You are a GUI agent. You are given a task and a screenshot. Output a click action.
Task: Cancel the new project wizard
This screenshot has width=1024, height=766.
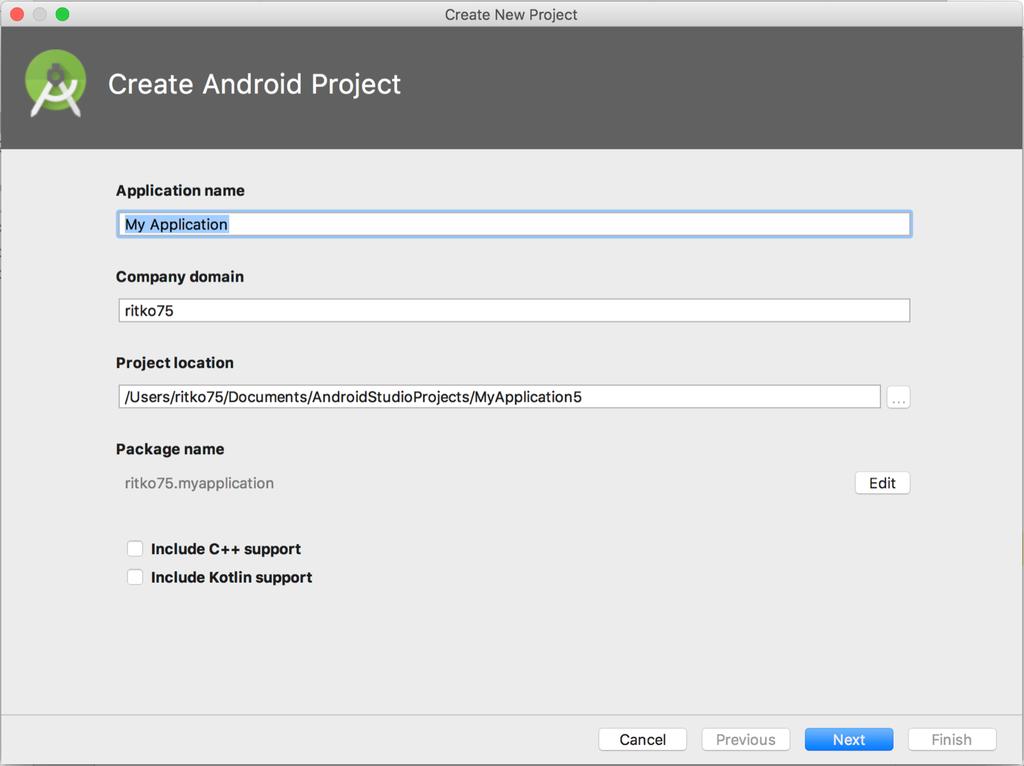[x=643, y=739]
